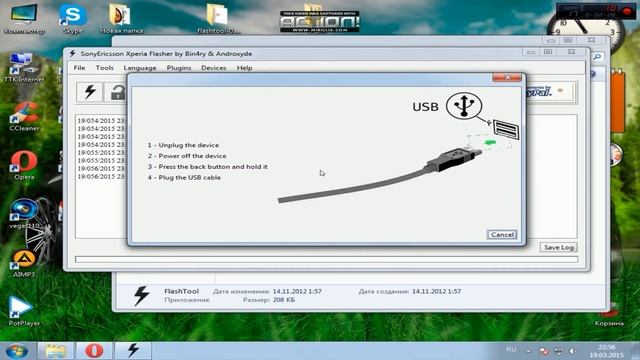The width and height of the screenshot is (640, 360).
Task: Open Explorer from the taskbar
Action: click(x=55, y=351)
